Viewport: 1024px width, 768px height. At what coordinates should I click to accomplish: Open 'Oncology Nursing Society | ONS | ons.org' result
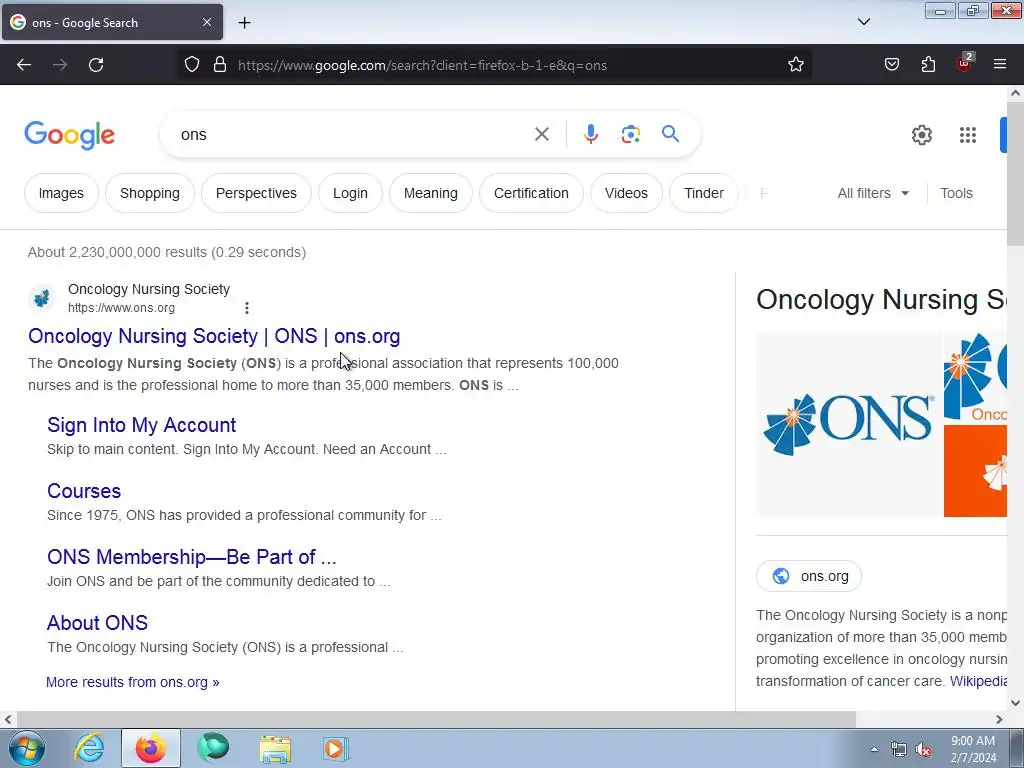pos(214,336)
